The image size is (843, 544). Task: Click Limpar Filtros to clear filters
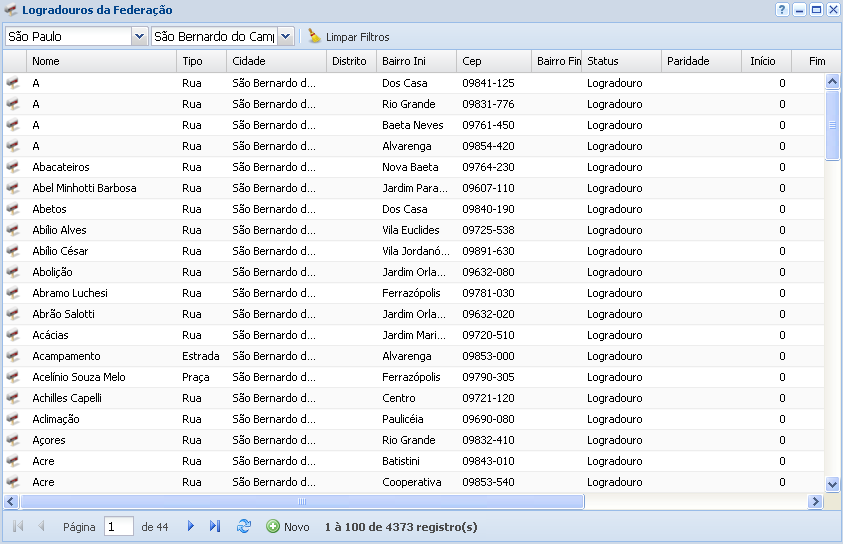(349, 37)
